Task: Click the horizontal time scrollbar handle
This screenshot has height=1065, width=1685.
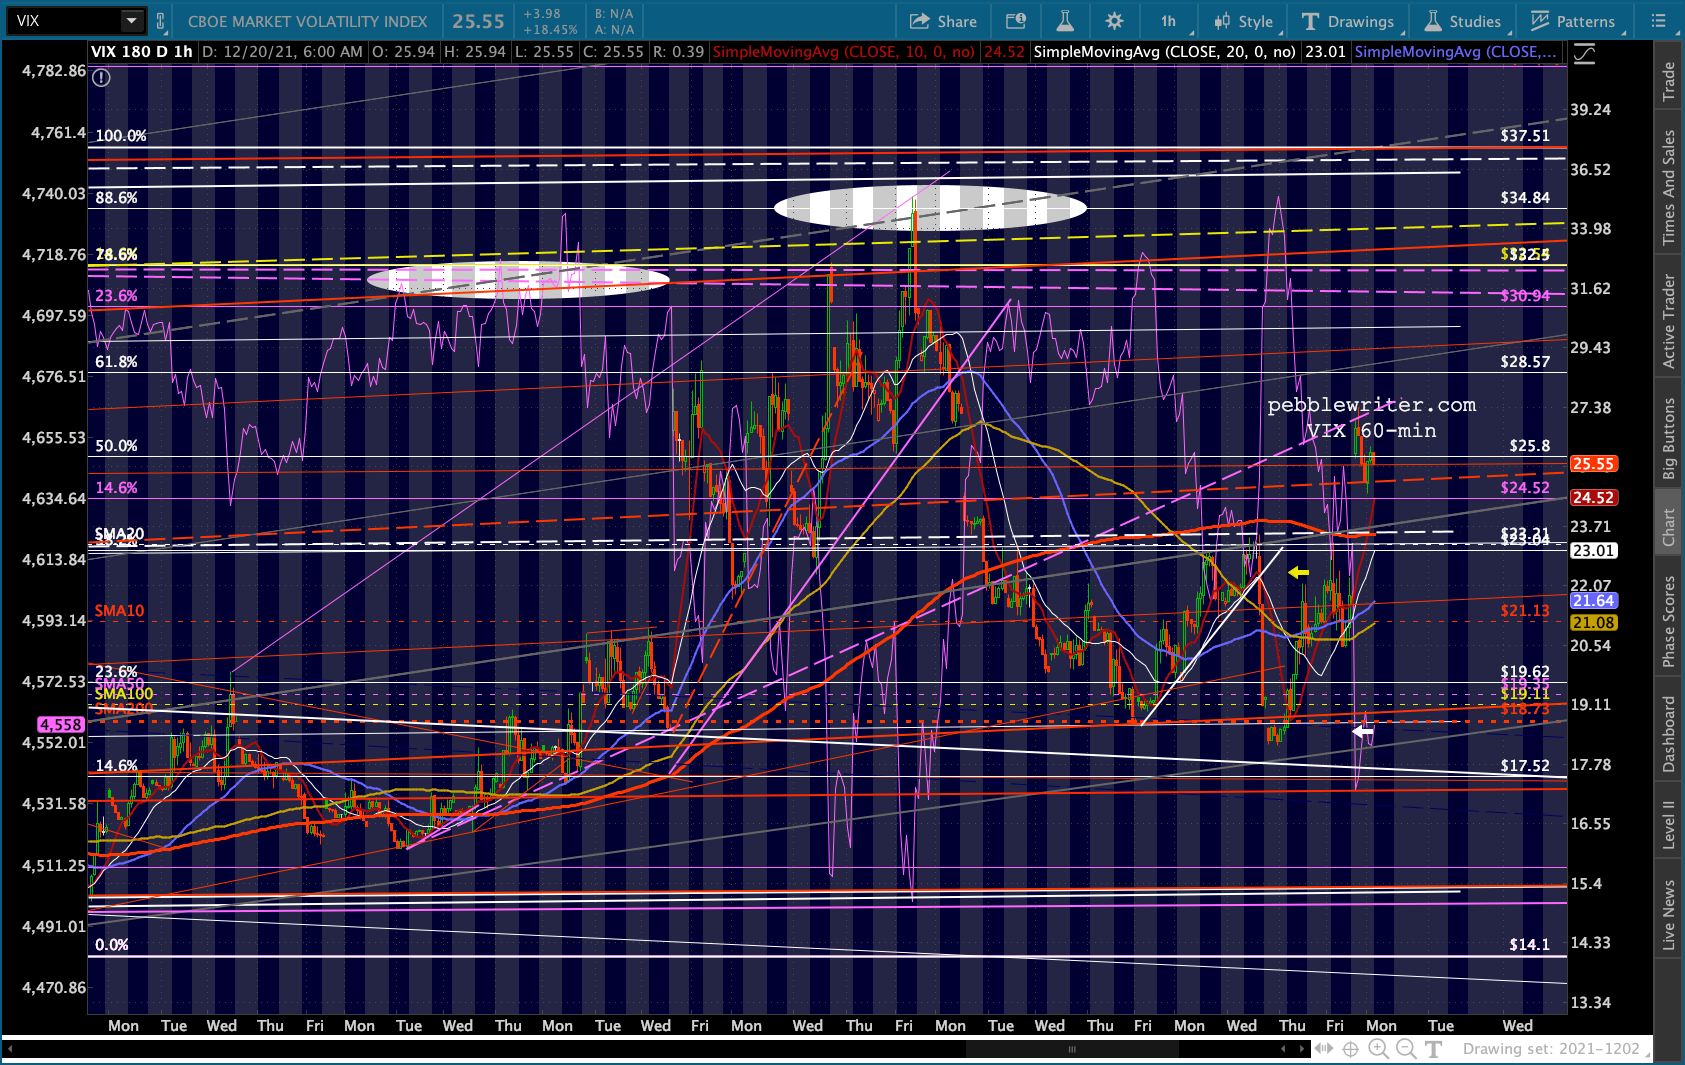Action: coord(1071,1049)
